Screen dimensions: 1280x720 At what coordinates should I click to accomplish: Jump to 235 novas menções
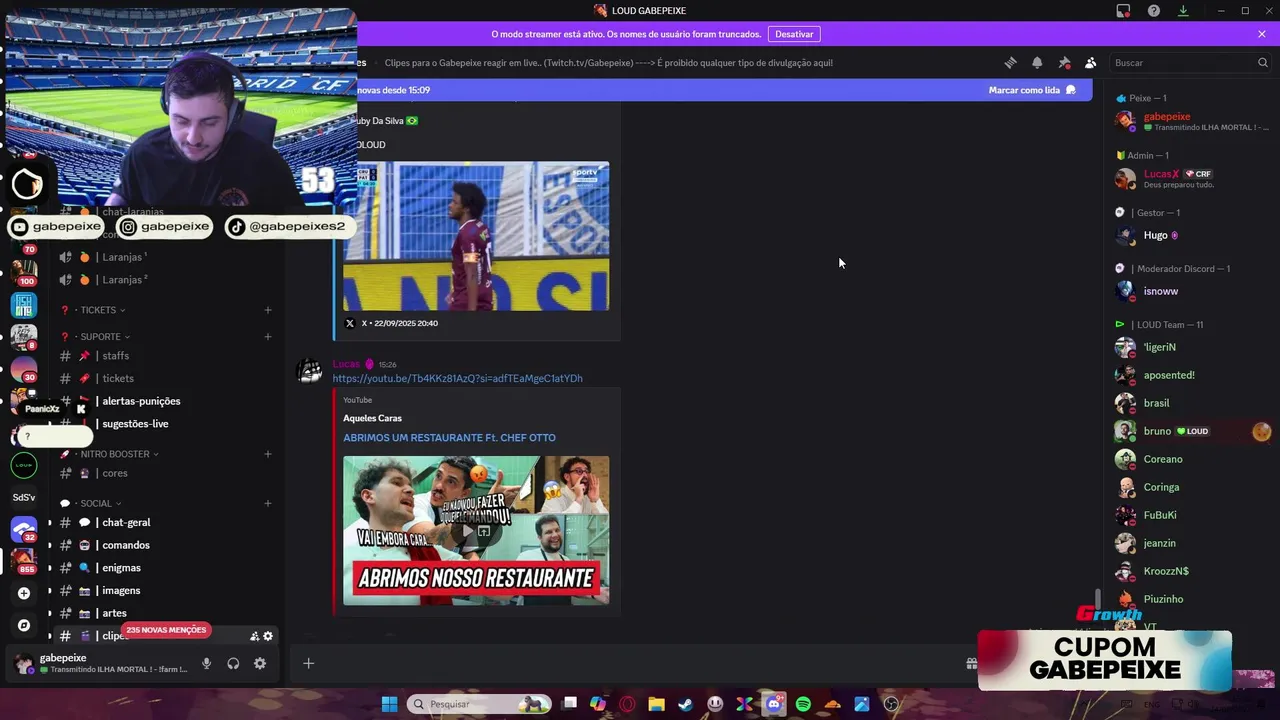point(167,630)
